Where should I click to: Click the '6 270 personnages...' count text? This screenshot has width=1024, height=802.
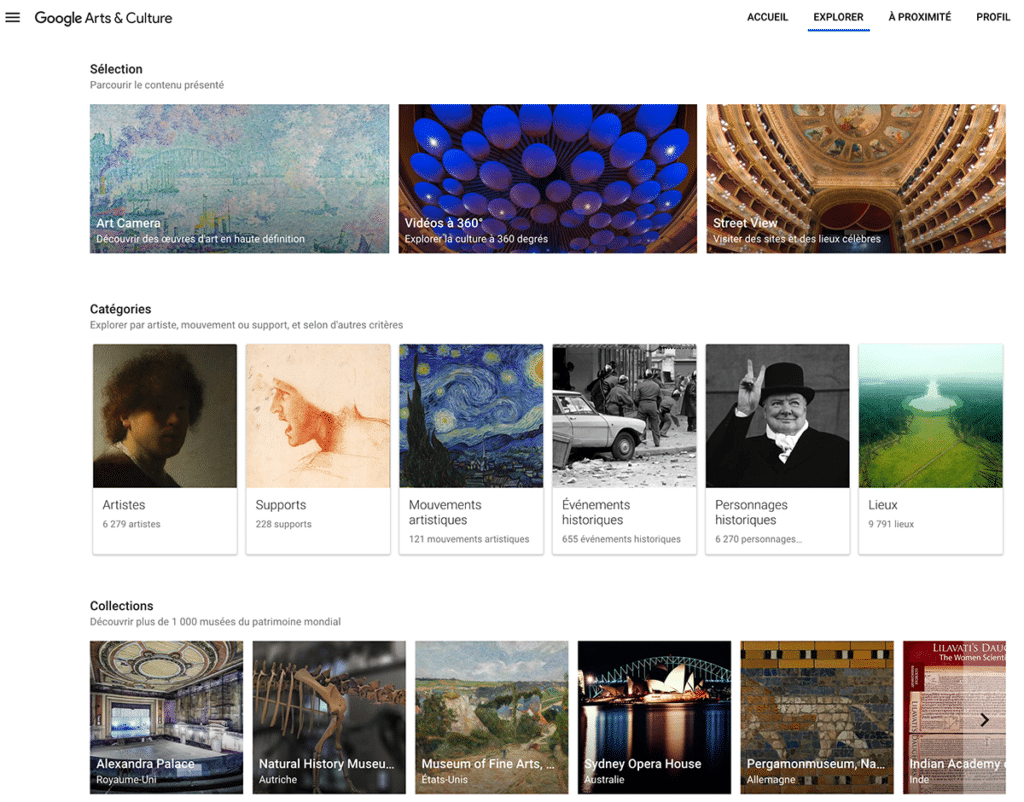click(x=758, y=539)
